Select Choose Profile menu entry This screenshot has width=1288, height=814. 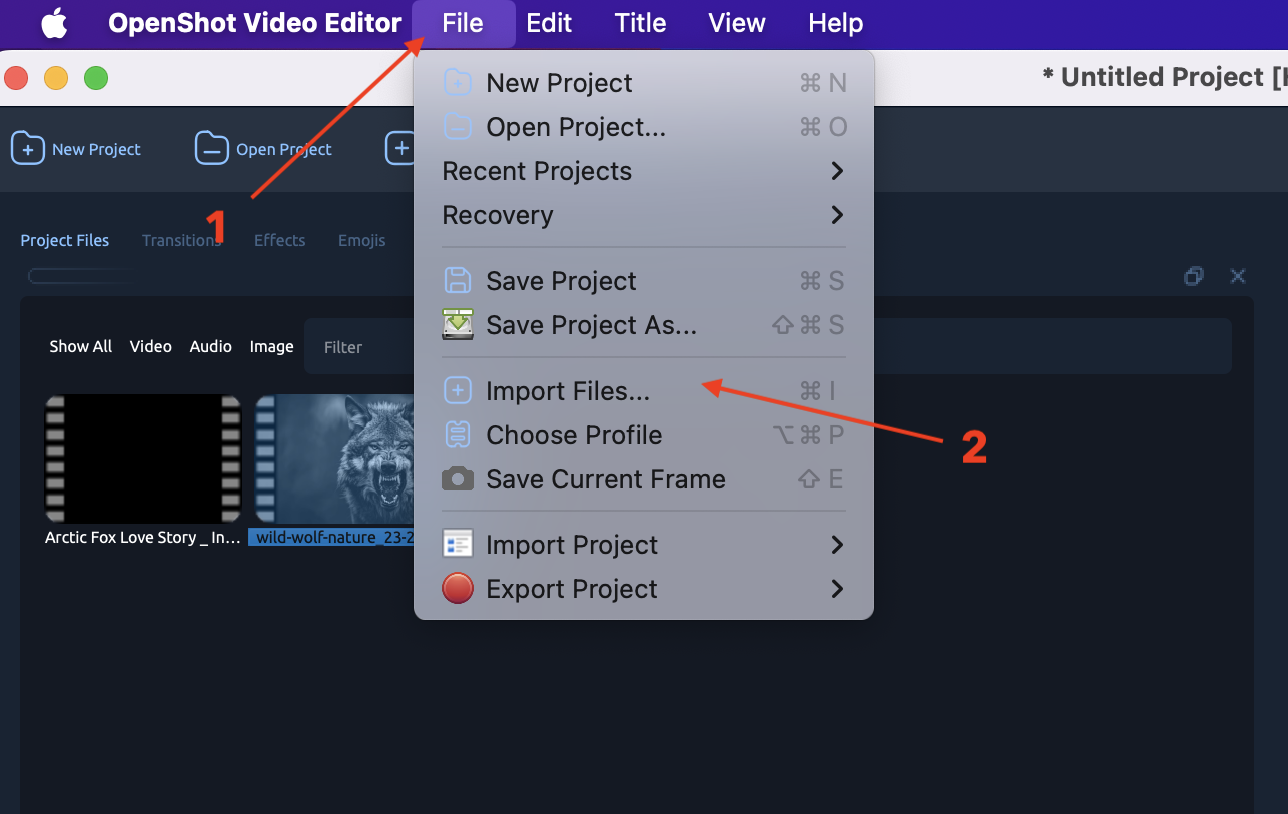coord(644,434)
